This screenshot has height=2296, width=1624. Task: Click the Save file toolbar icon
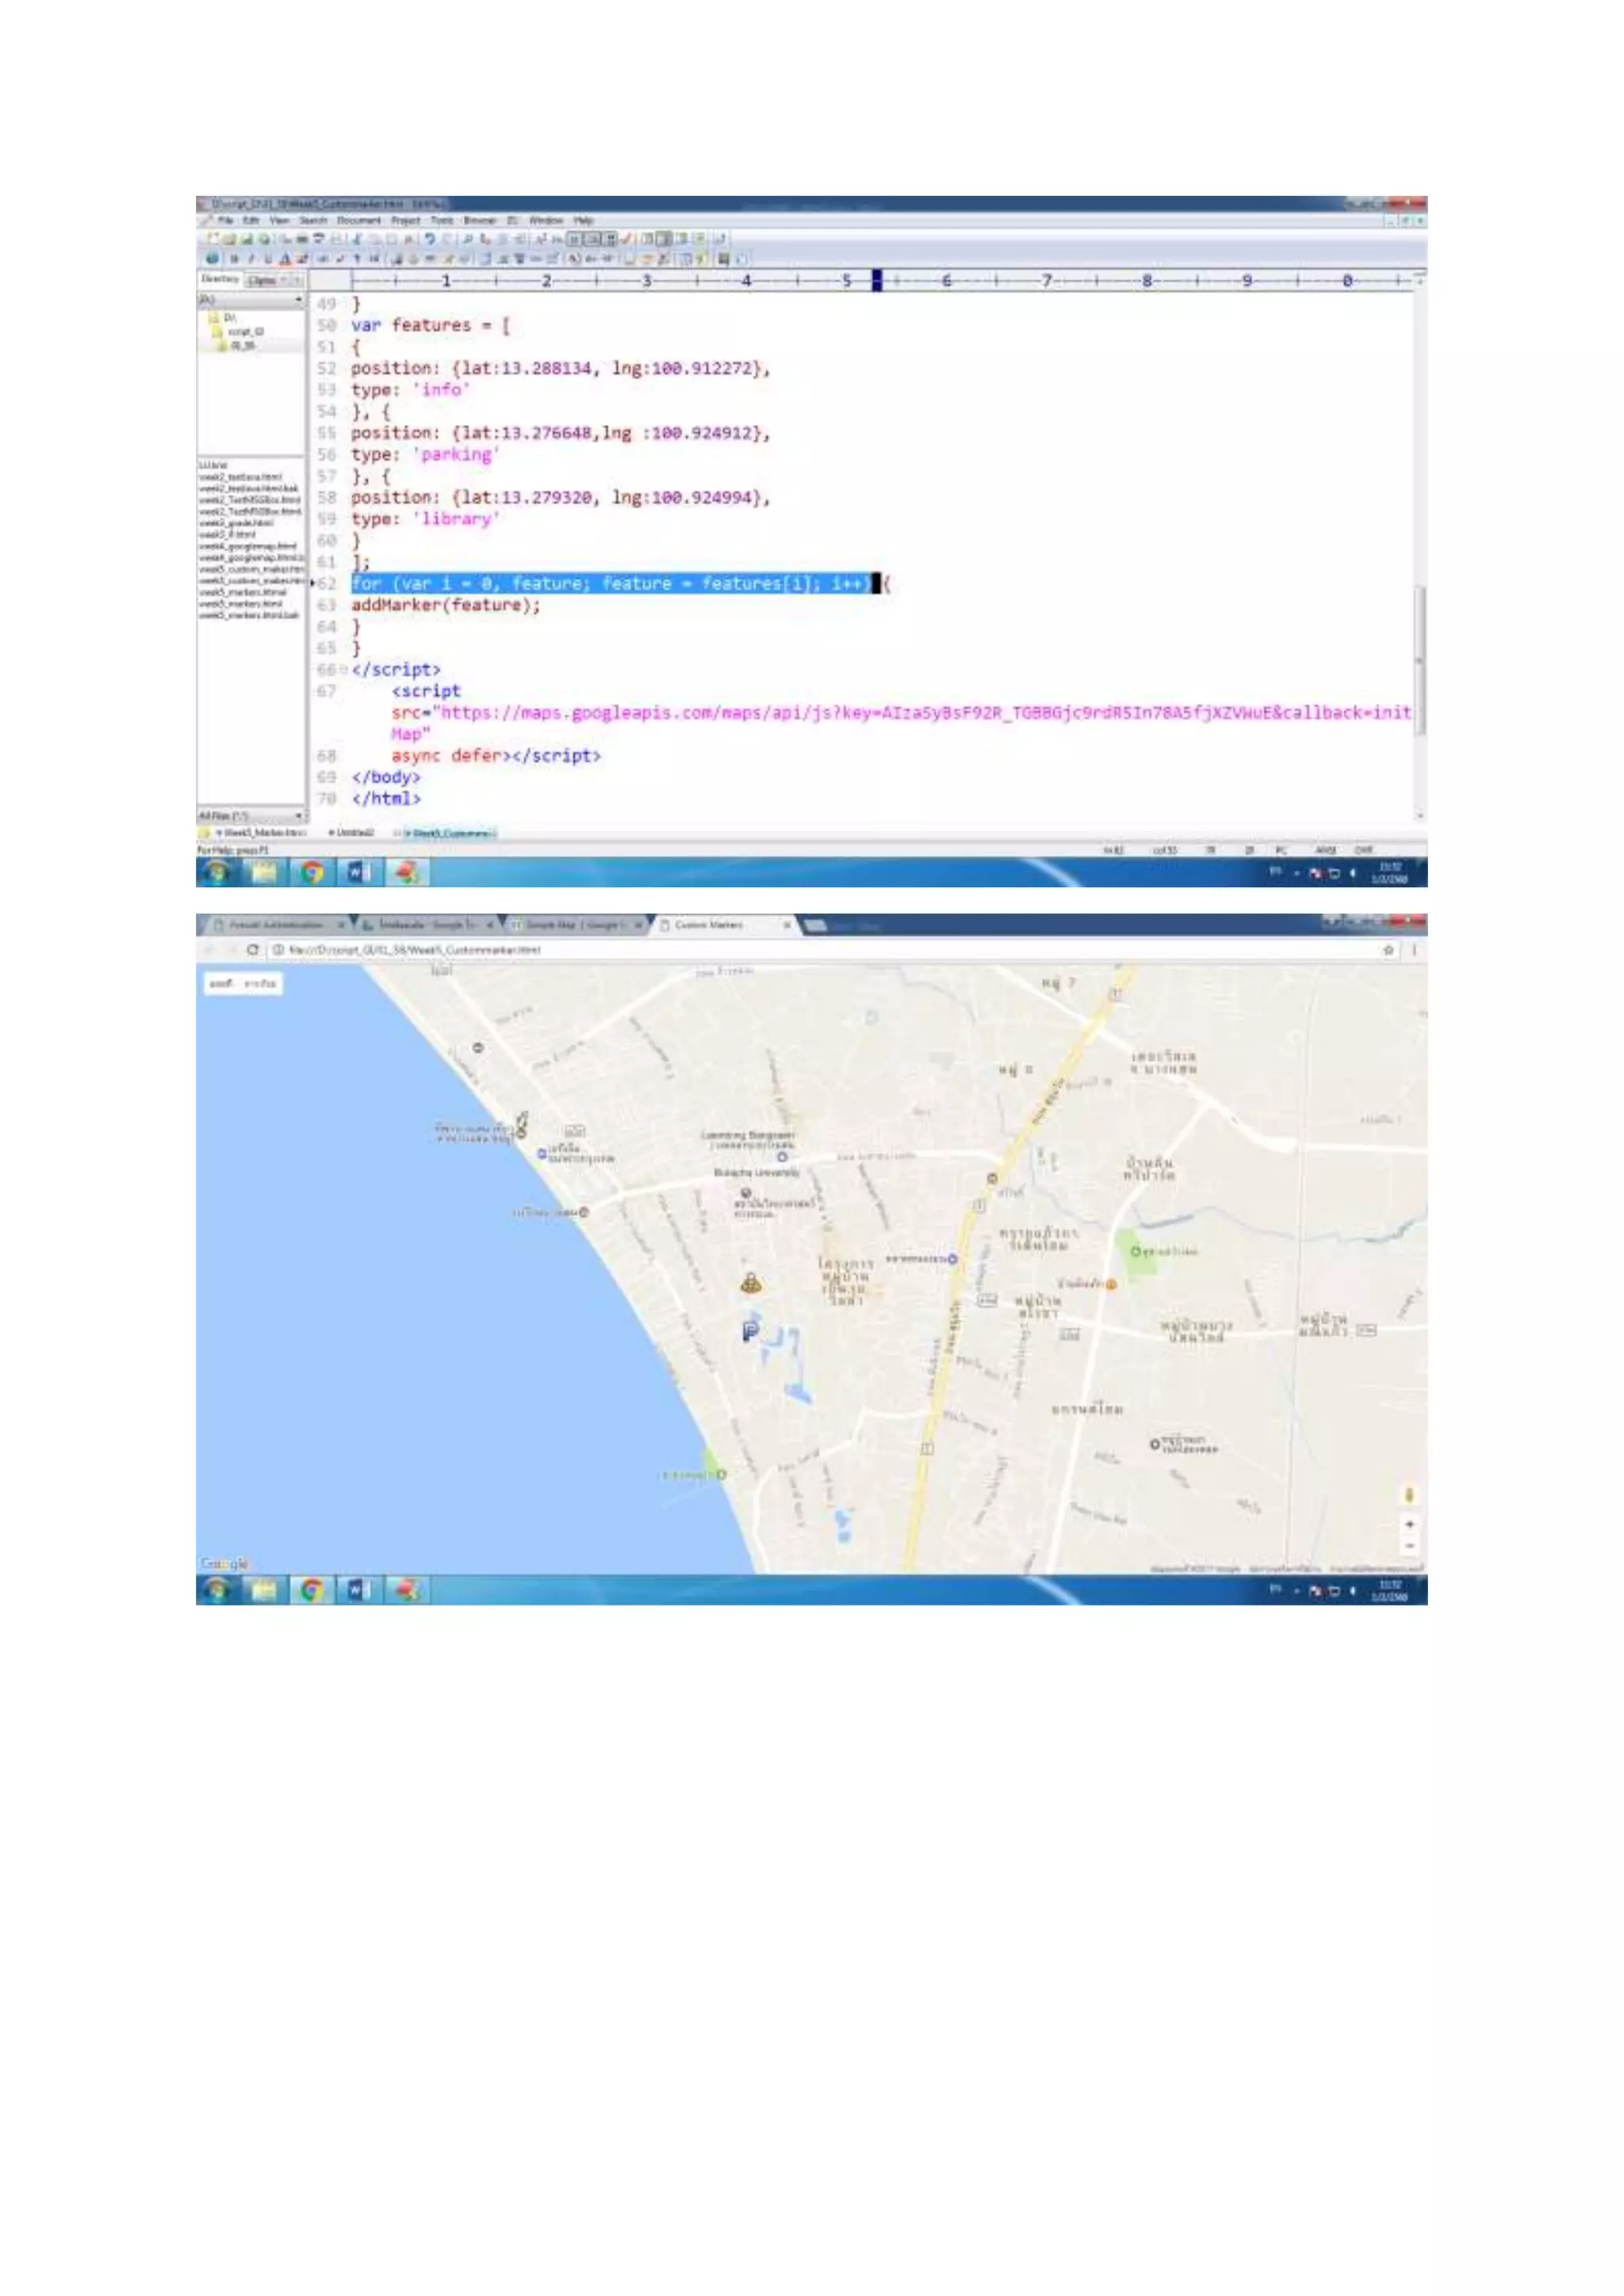click(x=245, y=238)
